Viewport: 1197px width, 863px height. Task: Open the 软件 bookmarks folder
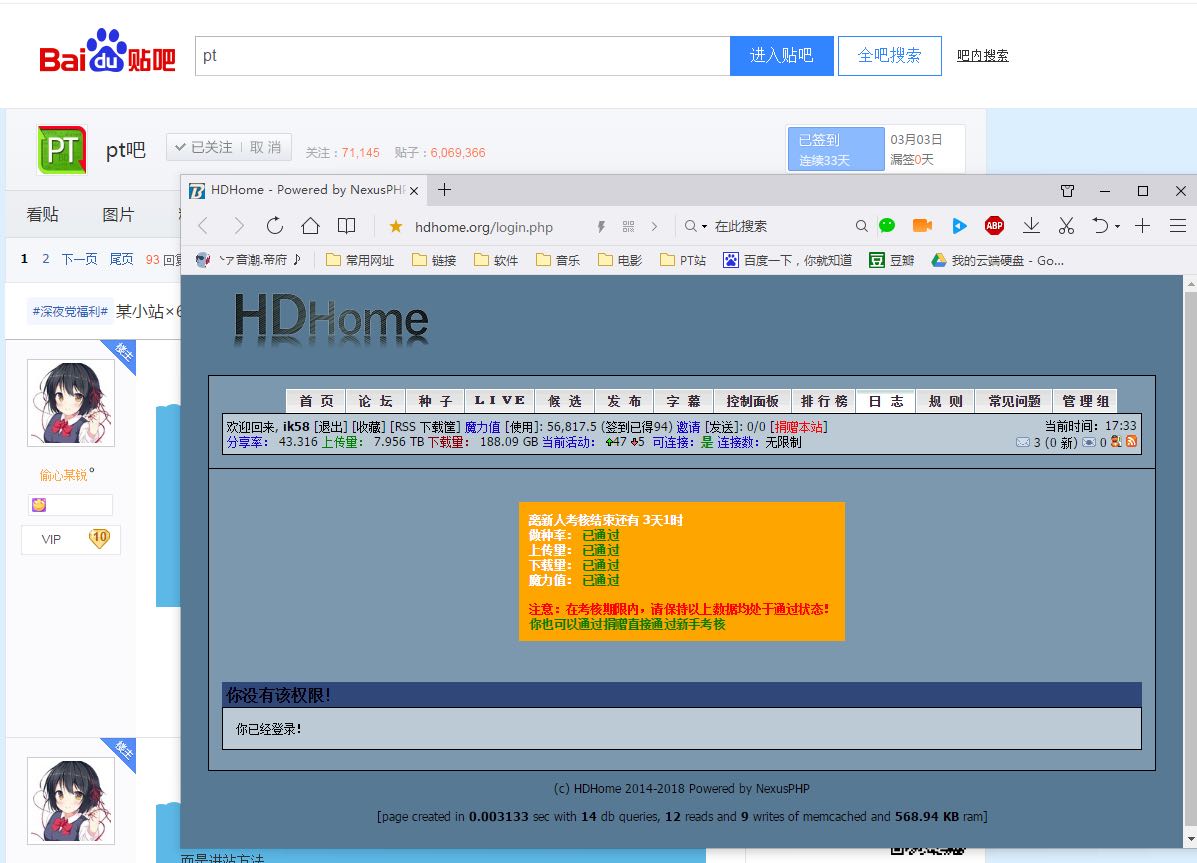point(496,260)
